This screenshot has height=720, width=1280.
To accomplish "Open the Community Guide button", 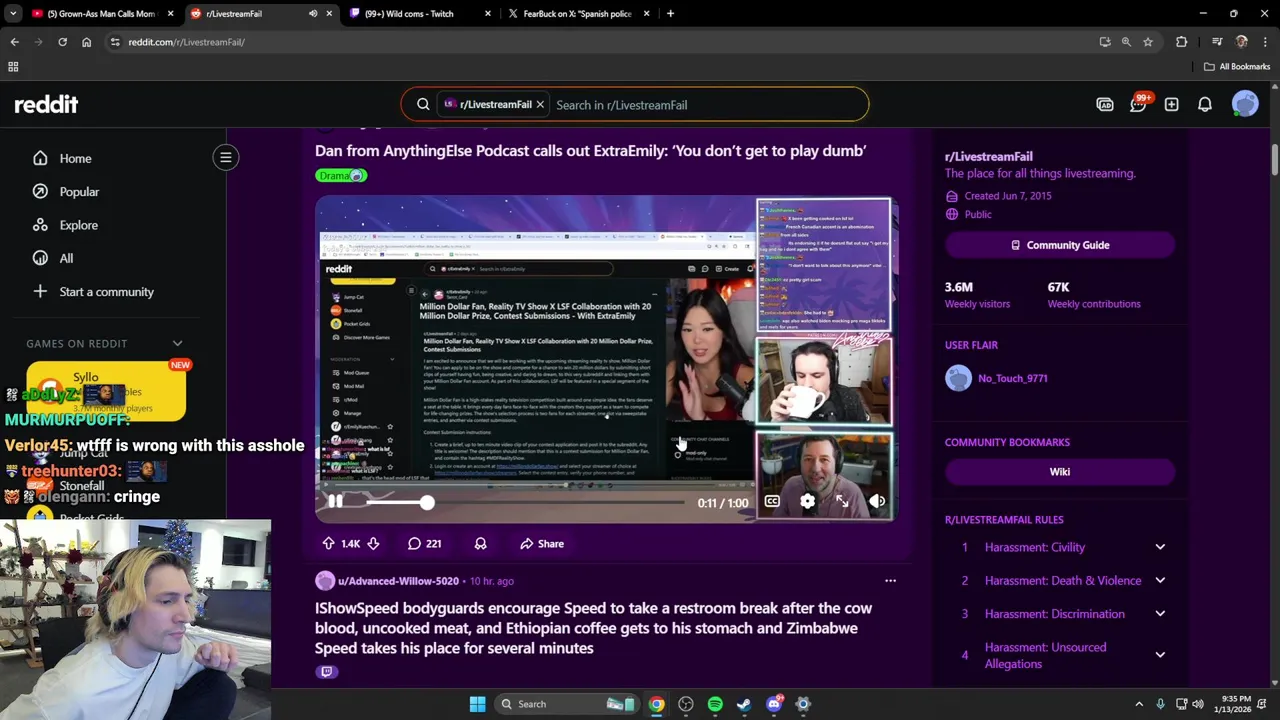I will click(1059, 245).
